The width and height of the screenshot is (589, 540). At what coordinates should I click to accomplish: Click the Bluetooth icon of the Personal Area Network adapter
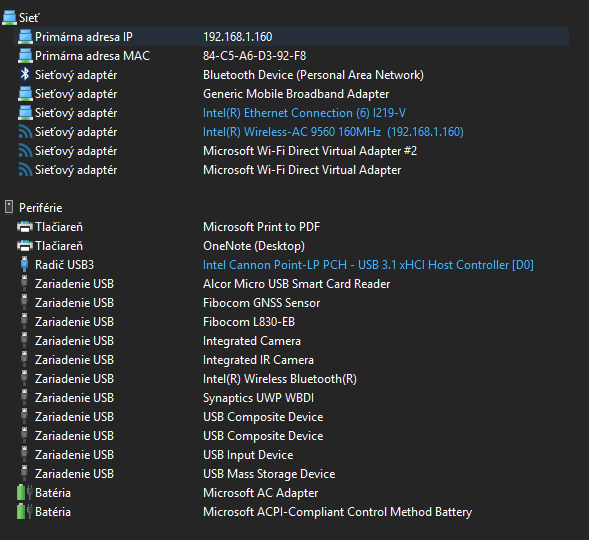[25, 74]
